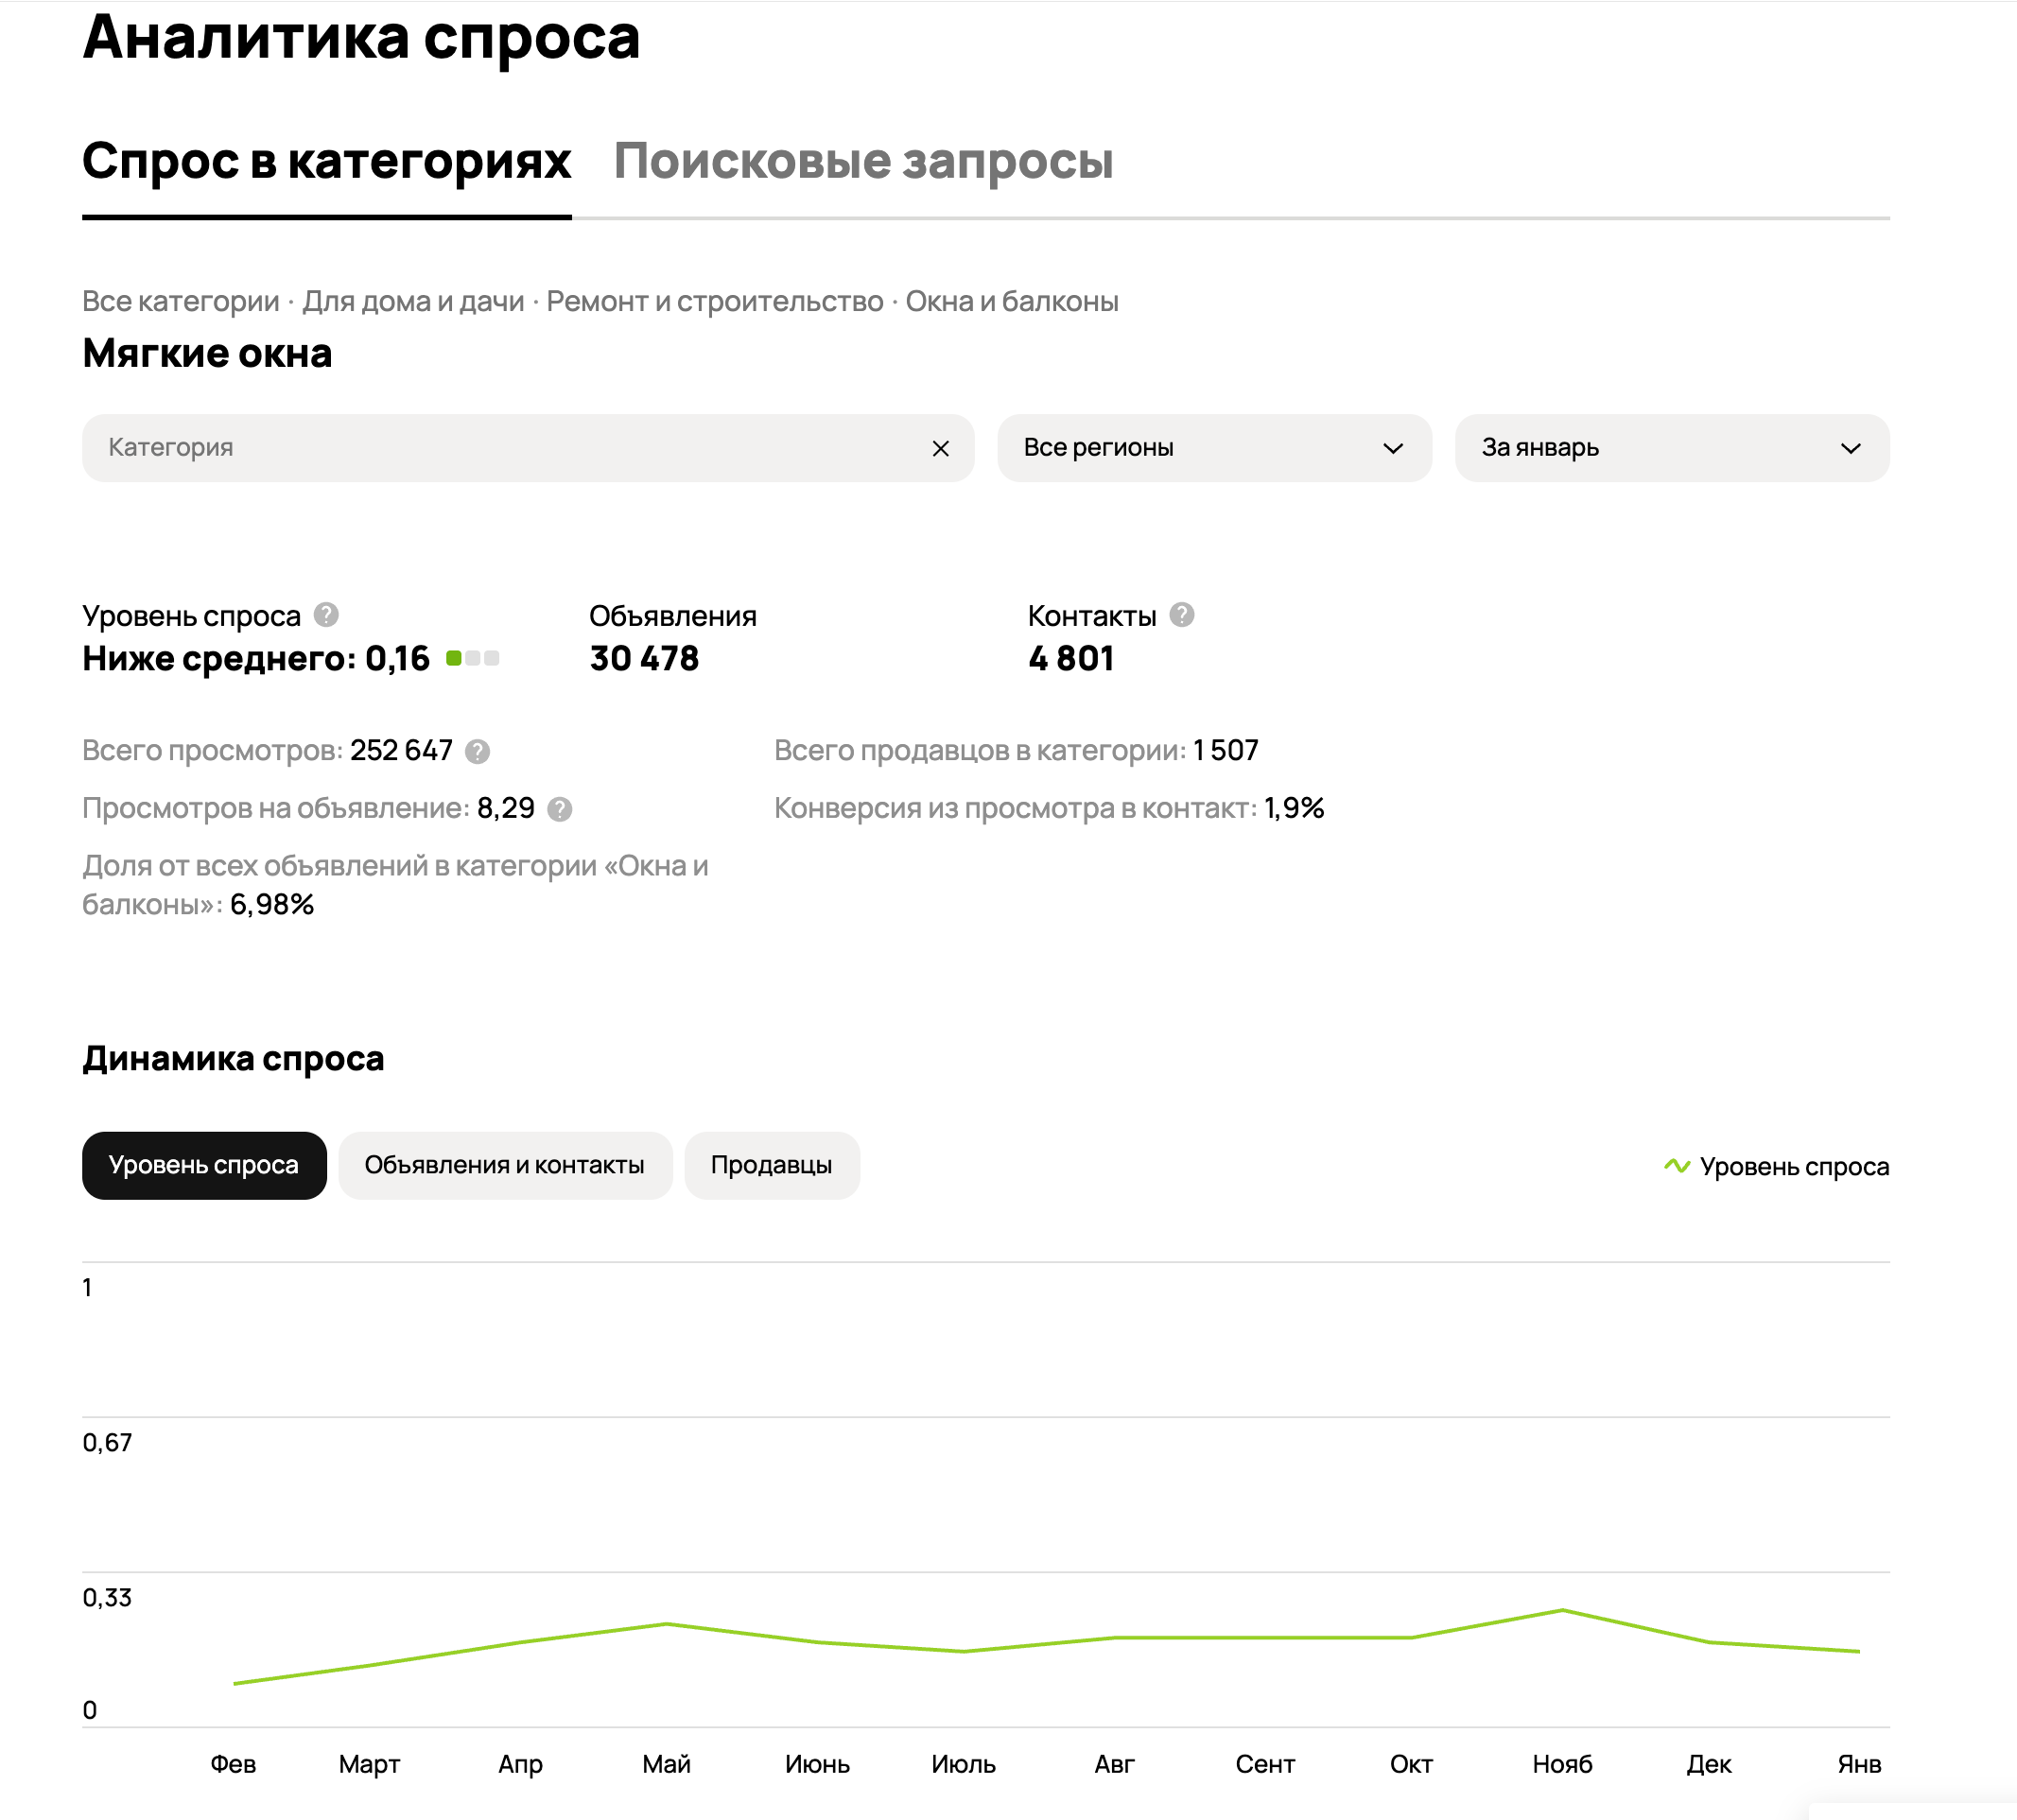This screenshot has height=1820, width=2017.
Task: Click help icon next to Уровень спроса
Action: [326, 615]
